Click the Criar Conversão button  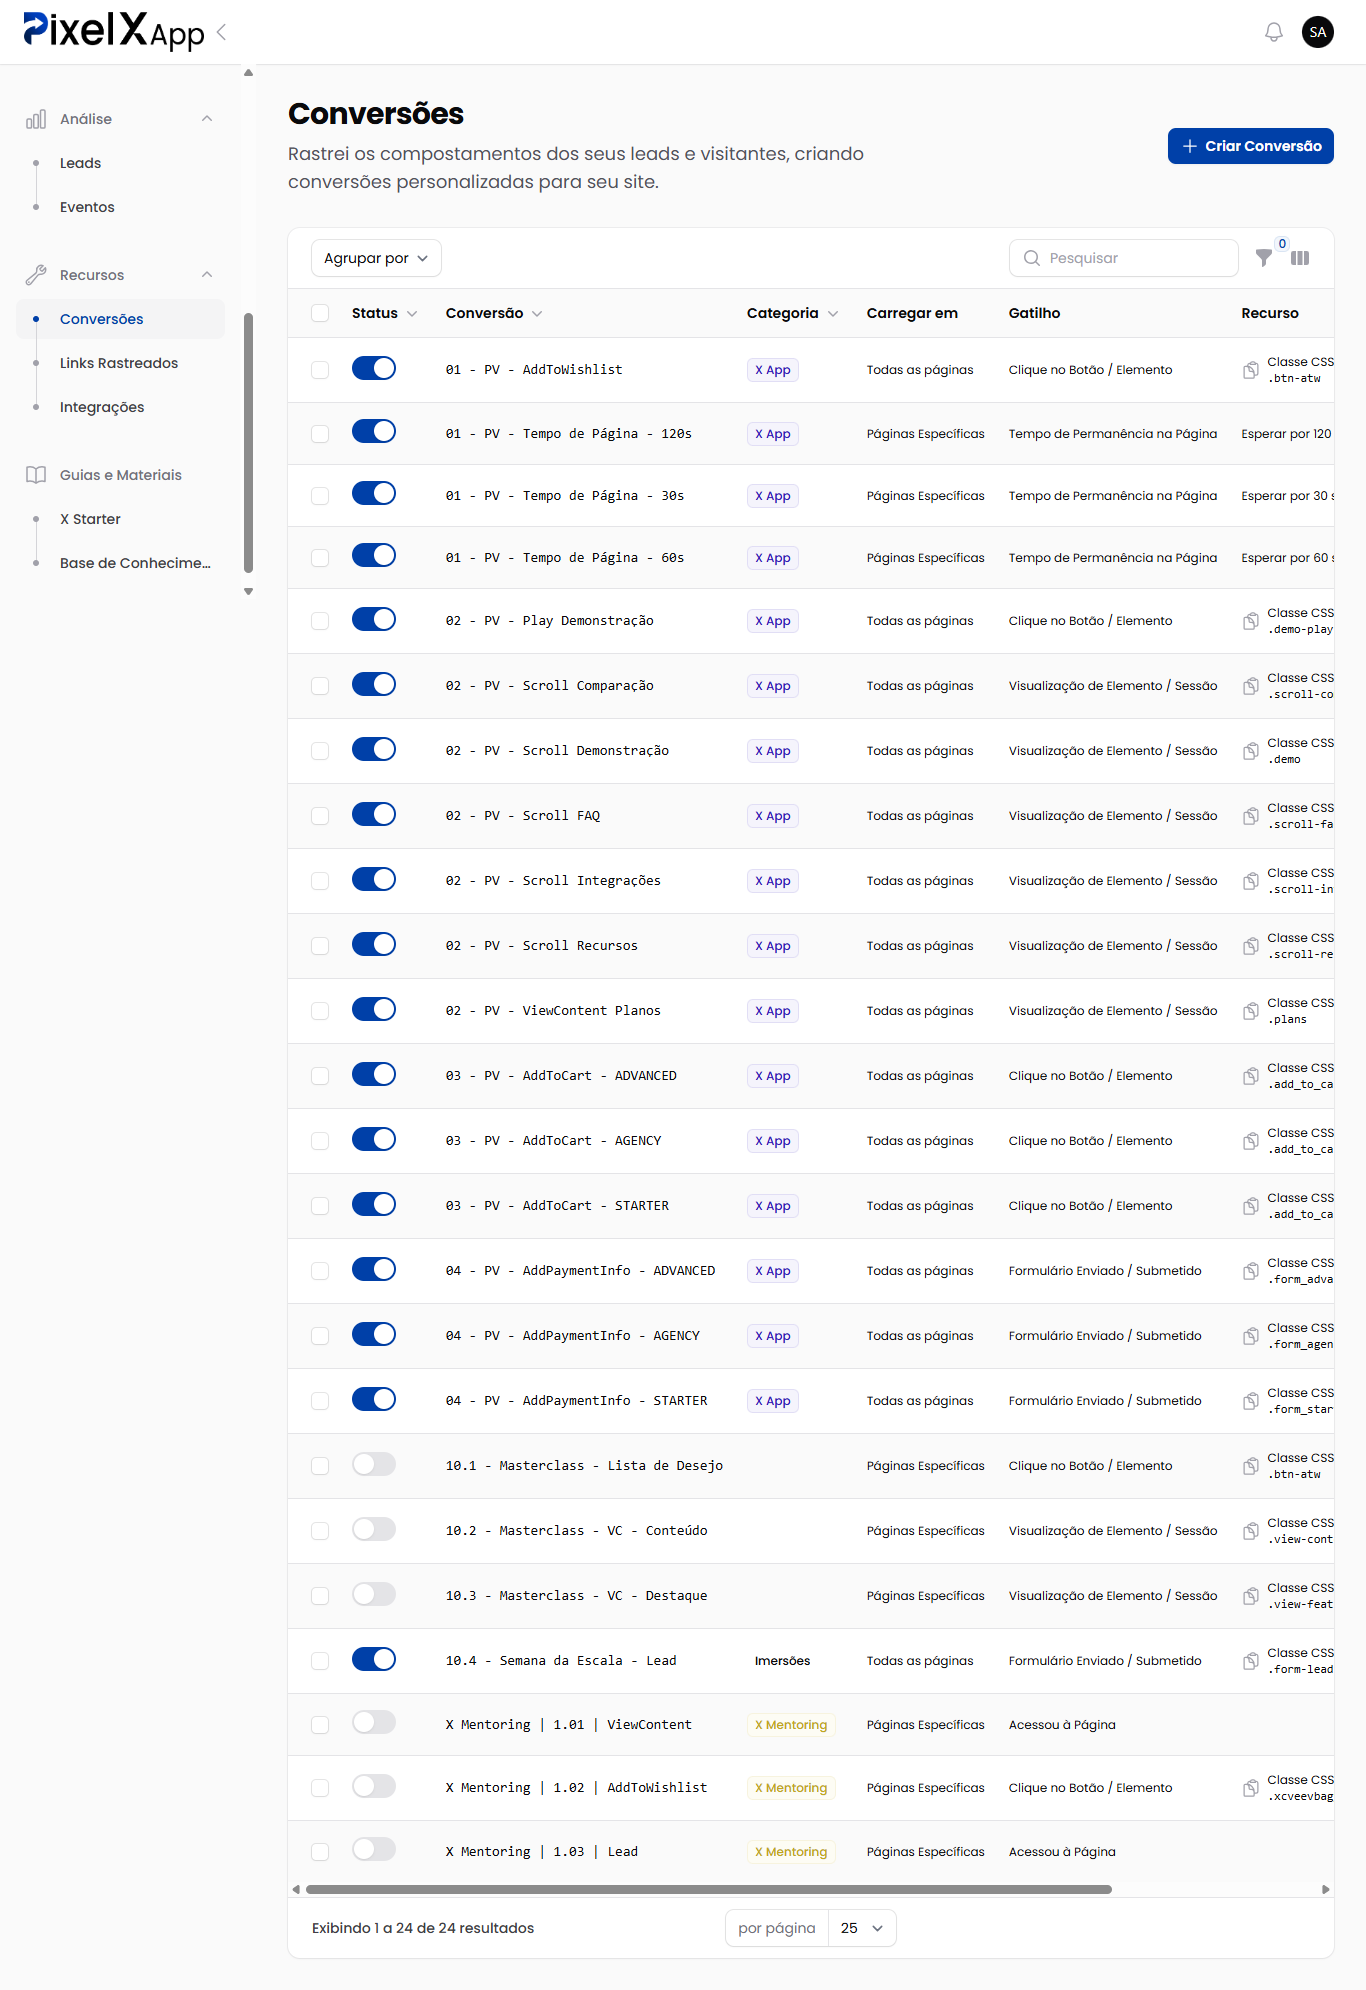coord(1251,146)
